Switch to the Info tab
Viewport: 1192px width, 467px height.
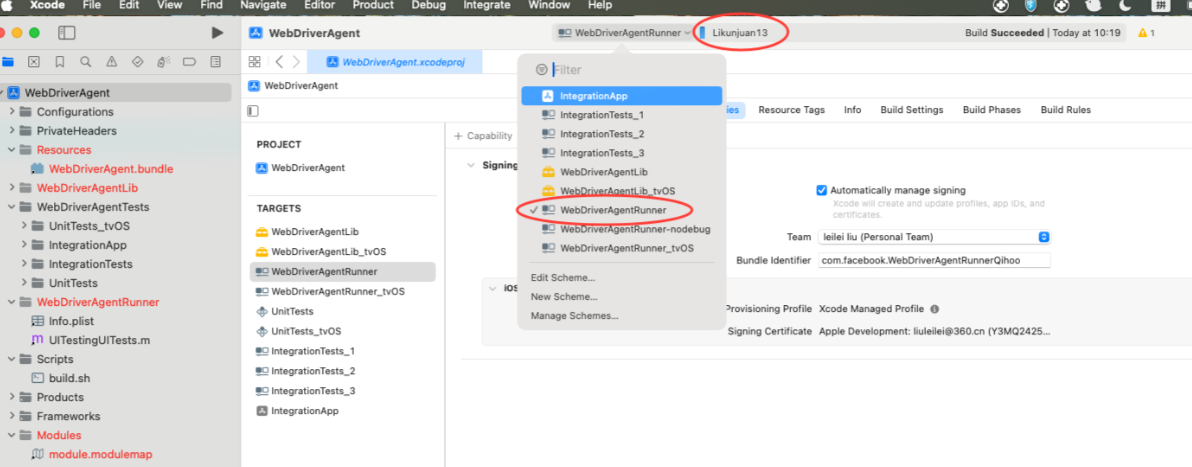pyautogui.click(x=852, y=110)
